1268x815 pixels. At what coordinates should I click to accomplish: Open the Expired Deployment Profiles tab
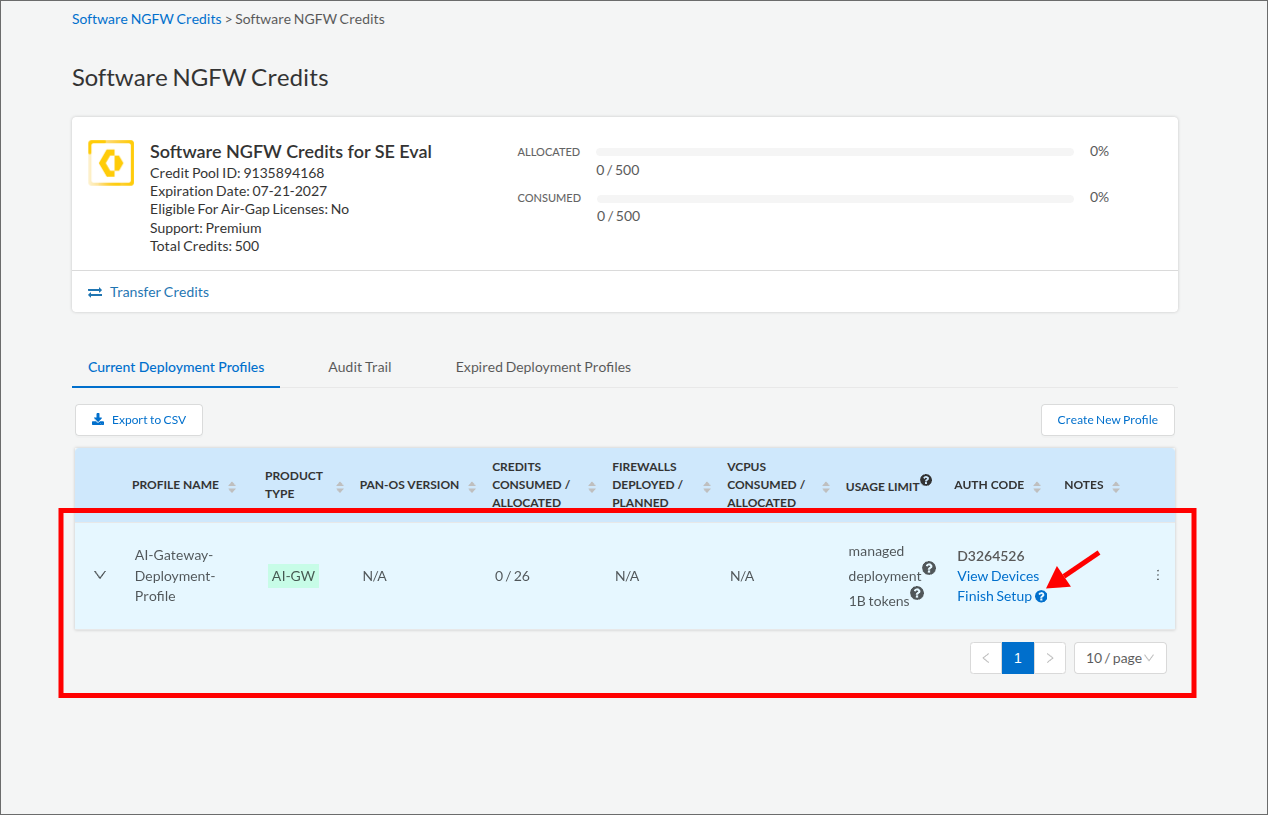543,367
